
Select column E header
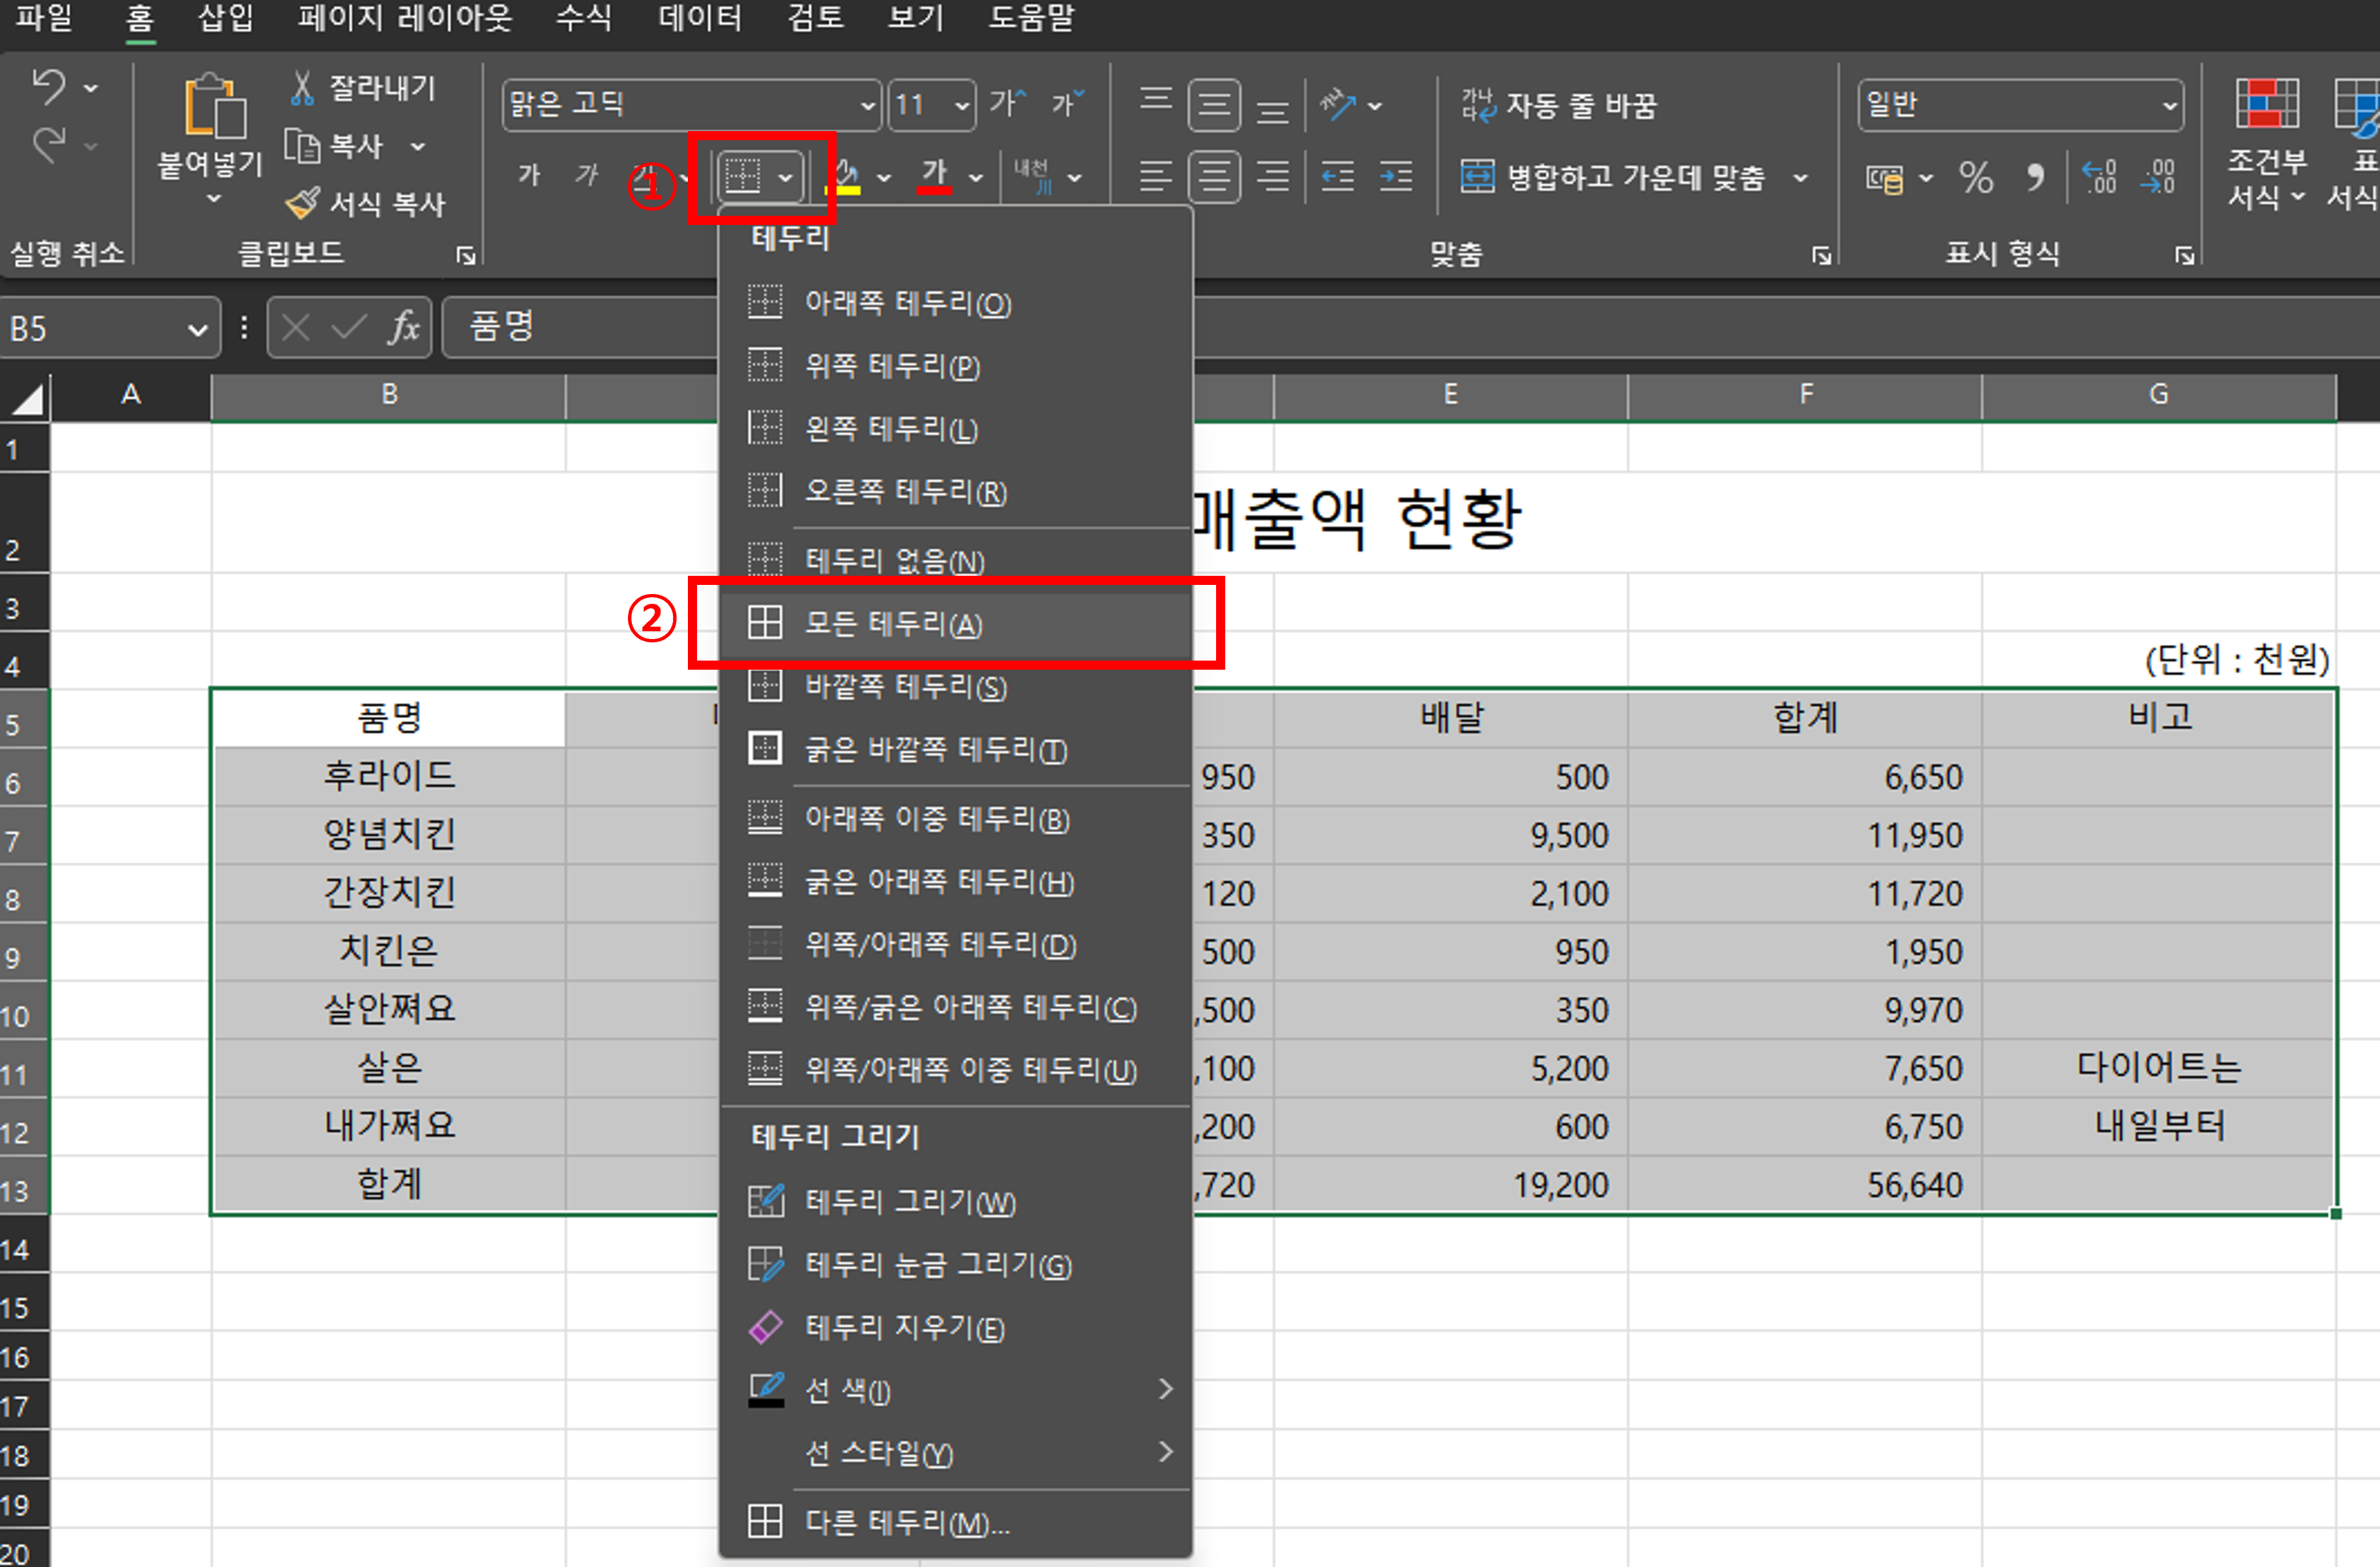coord(1450,395)
